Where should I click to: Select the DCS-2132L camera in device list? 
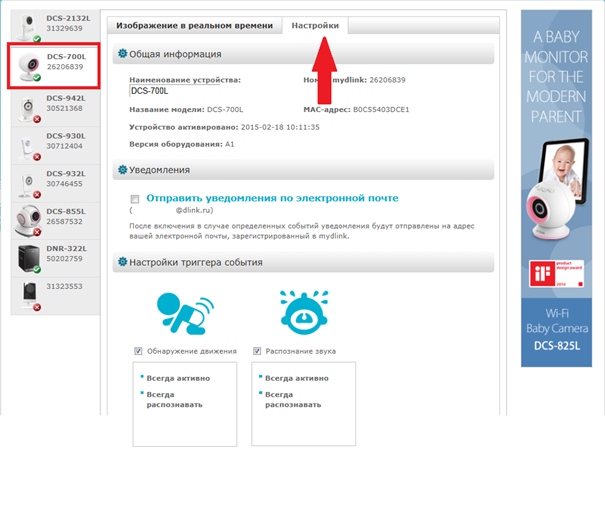pyautogui.click(x=55, y=25)
